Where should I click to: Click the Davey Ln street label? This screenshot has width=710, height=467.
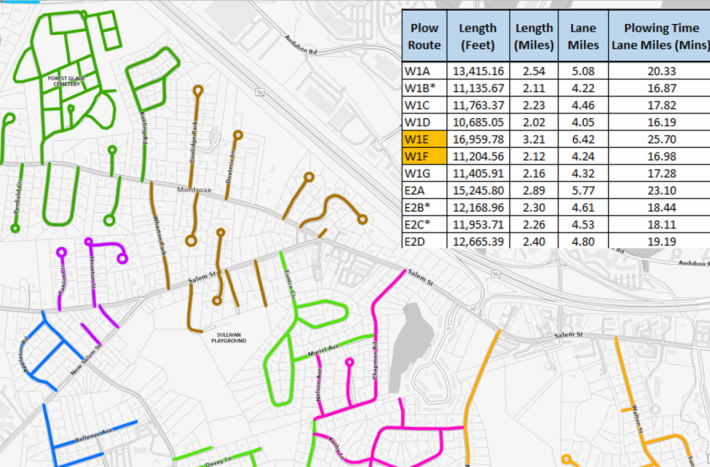pyautogui.click(x=218, y=462)
